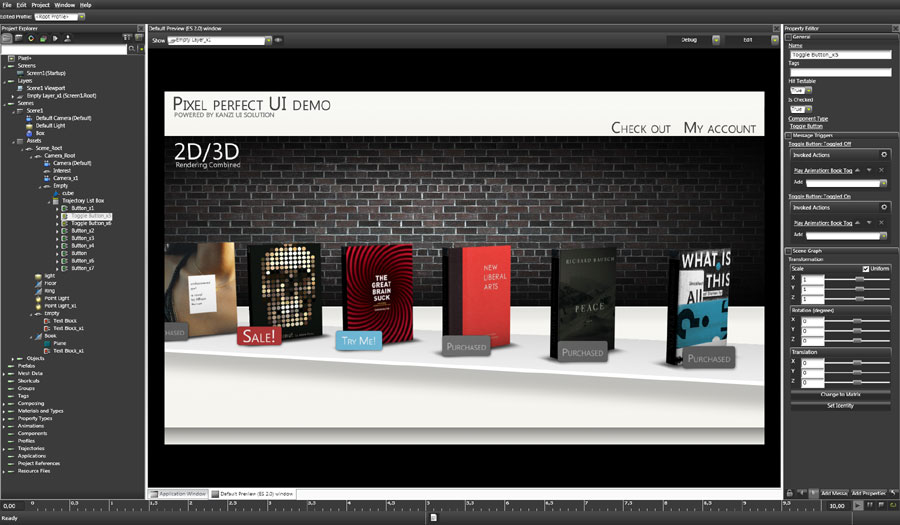This screenshot has height=525, width=900.
Task: Open the project folder view icon
Action: (x=6, y=38)
